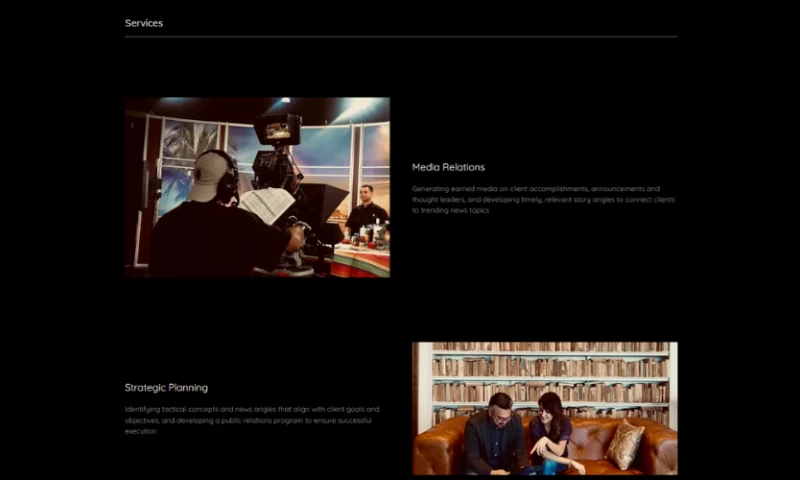Open the couple on leather sofa photo
This screenshot has height=480, width=800.
click(544, 408)
